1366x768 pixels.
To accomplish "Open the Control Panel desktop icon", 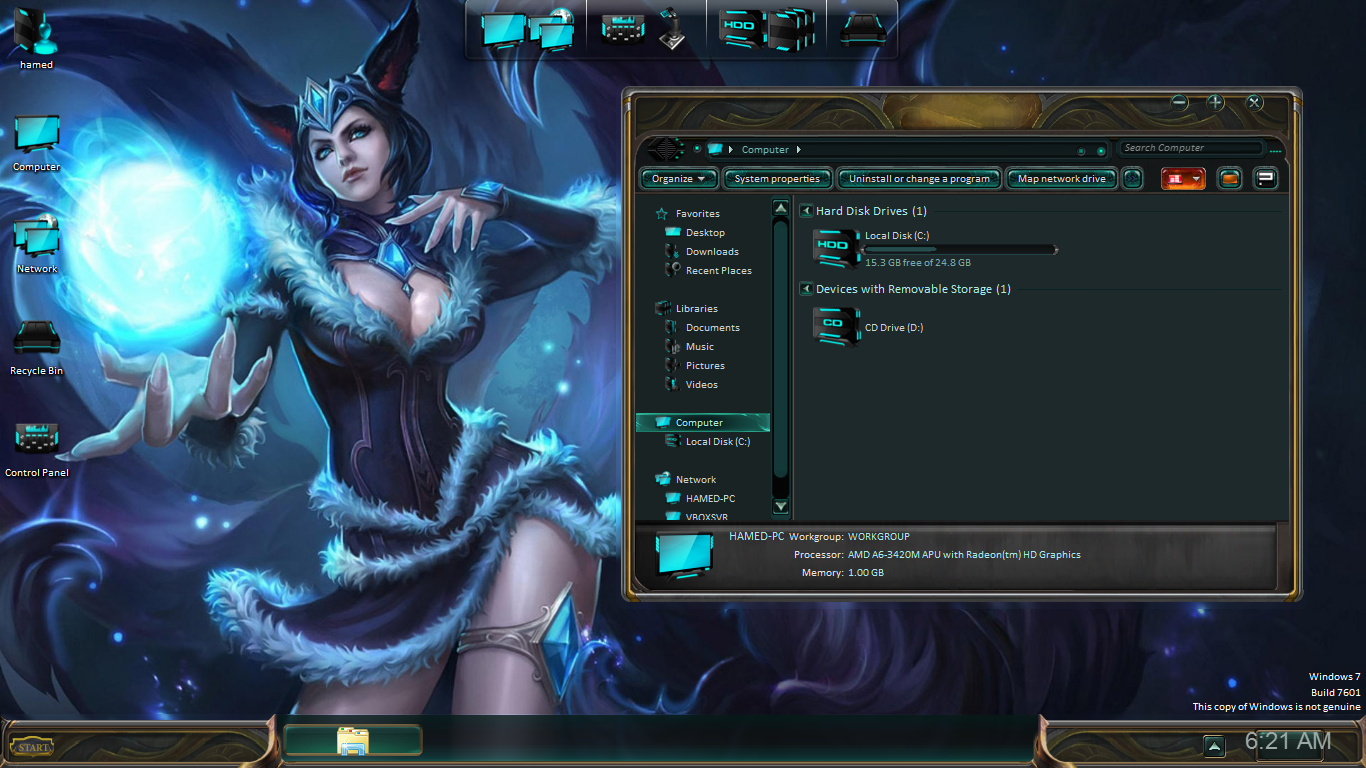I will click(x=37, y=440).
